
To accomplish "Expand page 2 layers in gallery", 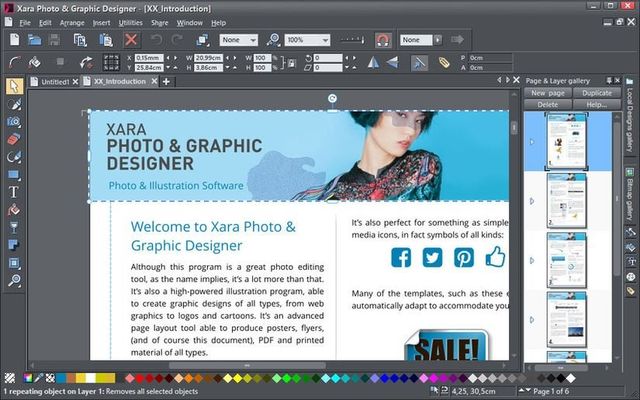I will [x=533, y=201].
